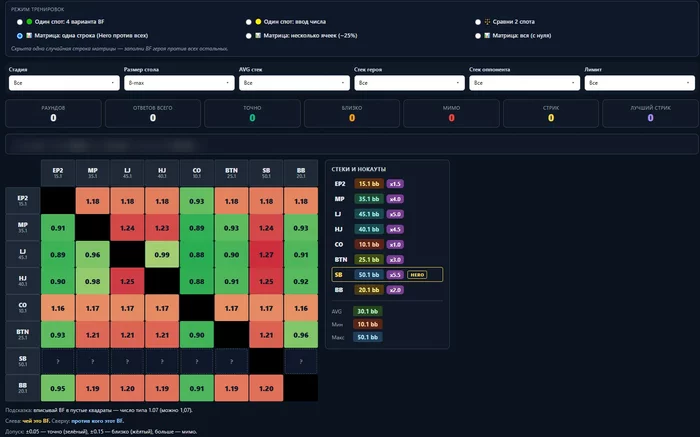The image size is (700, 437).
Task: Open the Лимит dropdown
Action: [x=640, y=83]
